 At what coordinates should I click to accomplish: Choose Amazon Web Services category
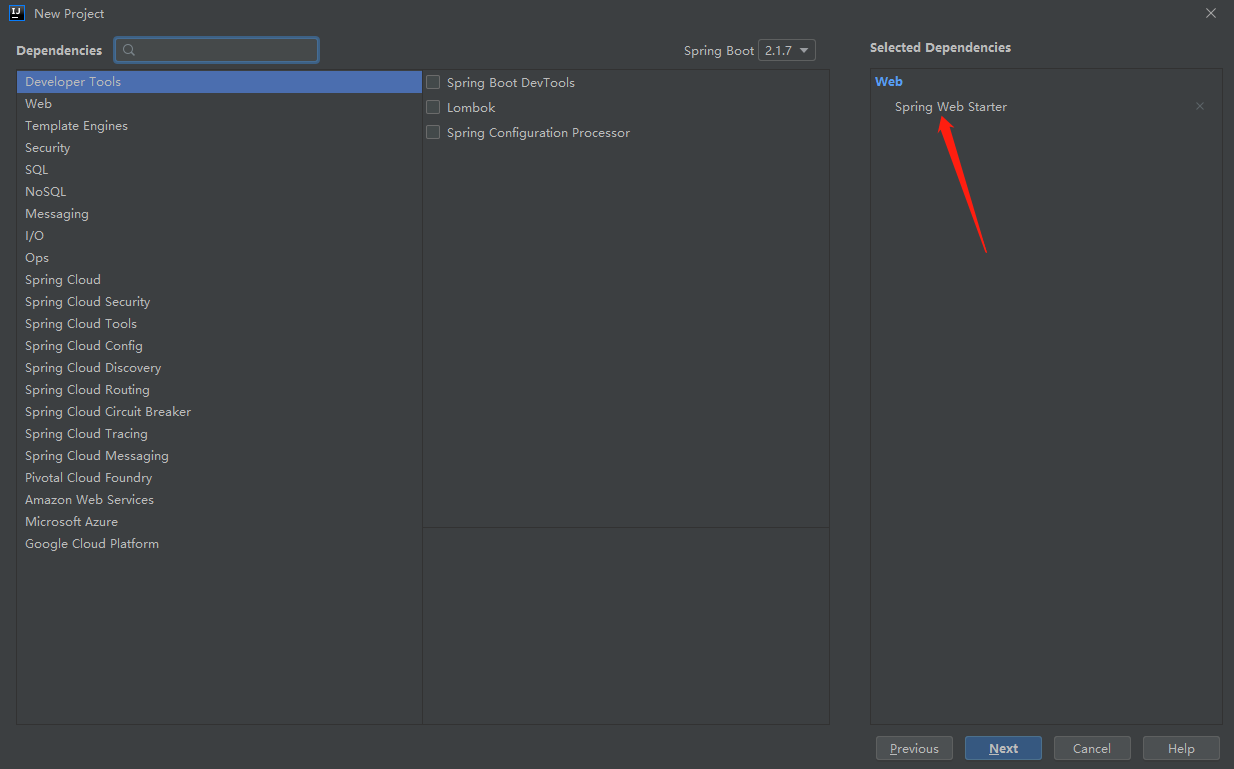coord(219,500)
